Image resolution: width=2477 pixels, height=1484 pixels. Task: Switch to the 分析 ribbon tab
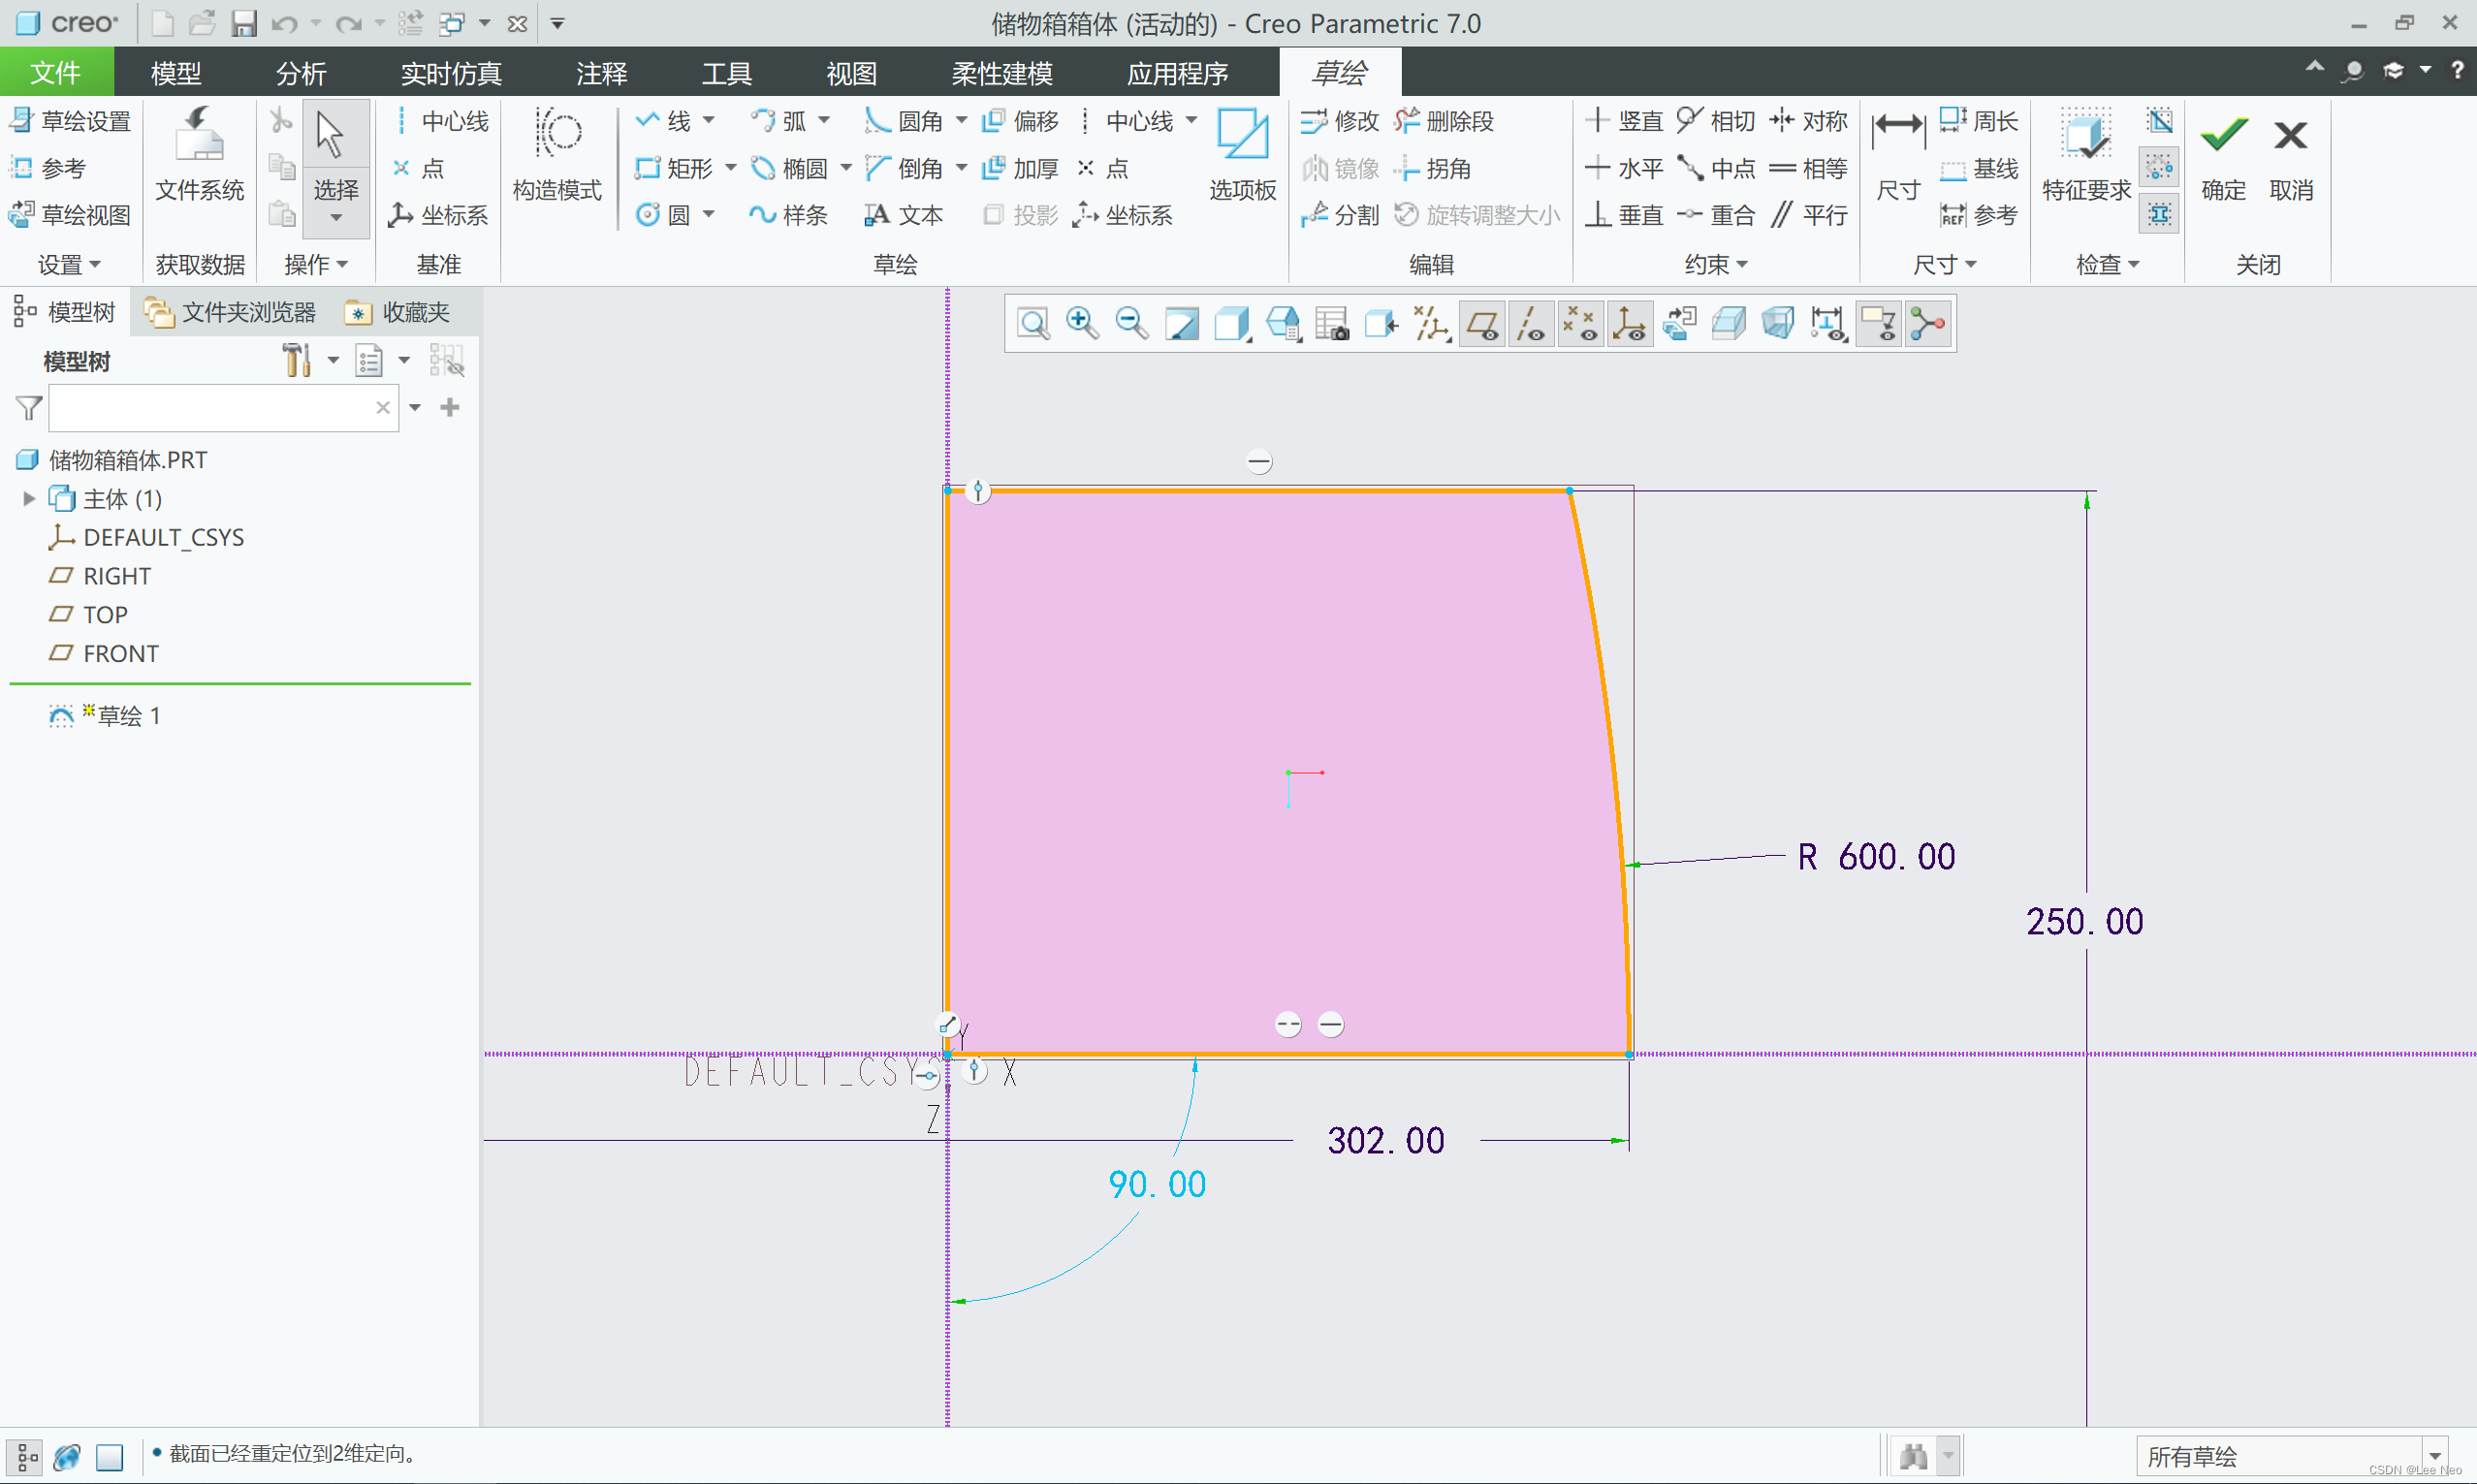[301, 73]
